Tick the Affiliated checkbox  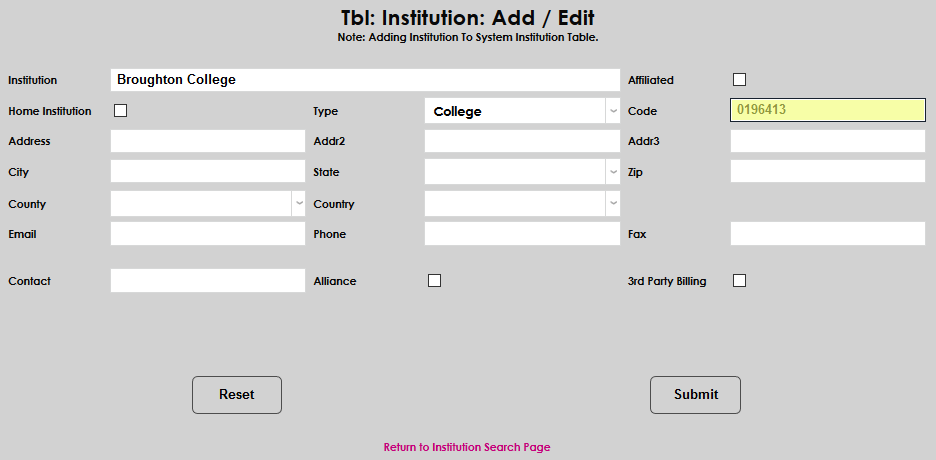pos(740,80)
